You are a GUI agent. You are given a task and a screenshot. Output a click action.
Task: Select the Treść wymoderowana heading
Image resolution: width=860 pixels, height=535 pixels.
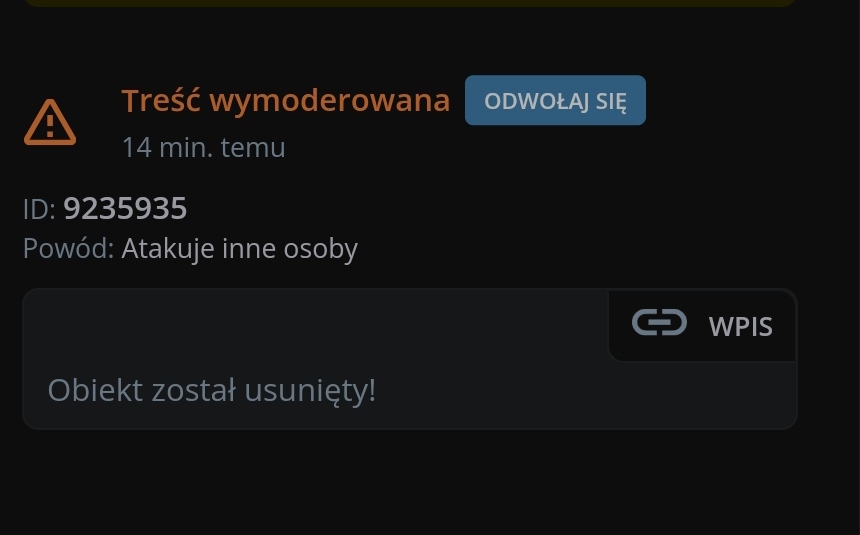click(286, 101)
